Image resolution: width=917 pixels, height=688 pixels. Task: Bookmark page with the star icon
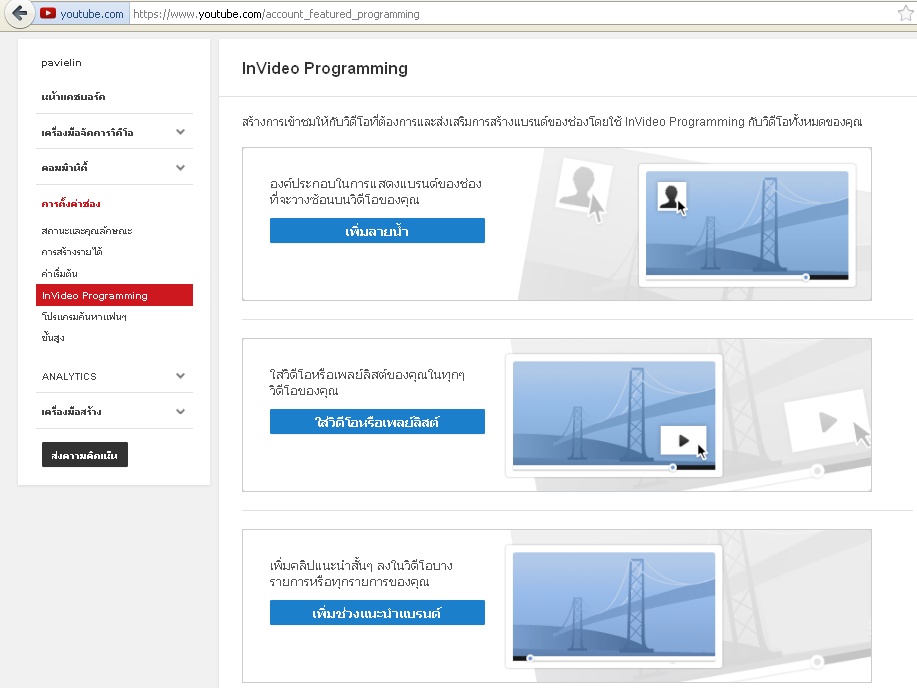(x=906, y=13)
